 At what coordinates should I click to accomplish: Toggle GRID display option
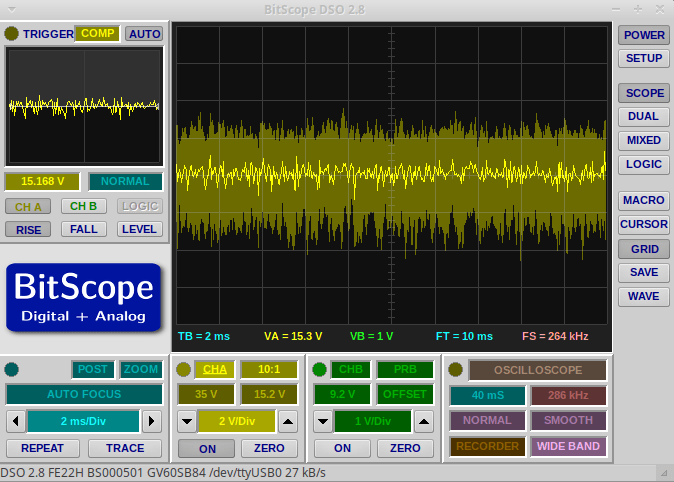click(644, 249)
